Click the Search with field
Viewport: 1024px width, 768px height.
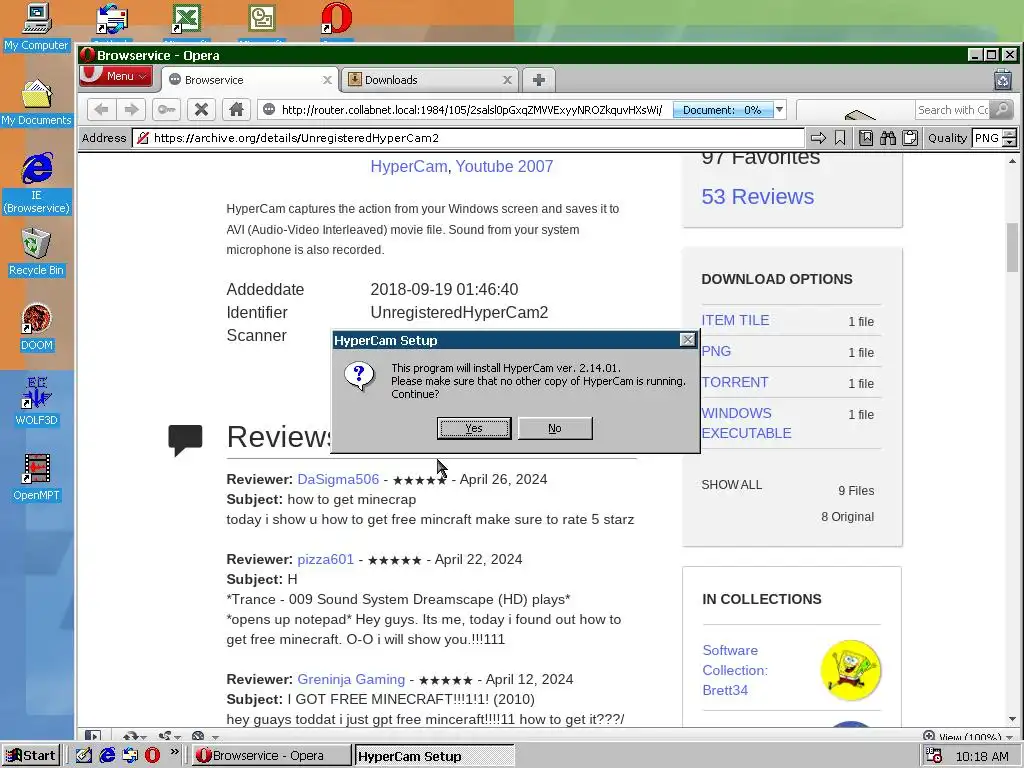coord(952,110)
